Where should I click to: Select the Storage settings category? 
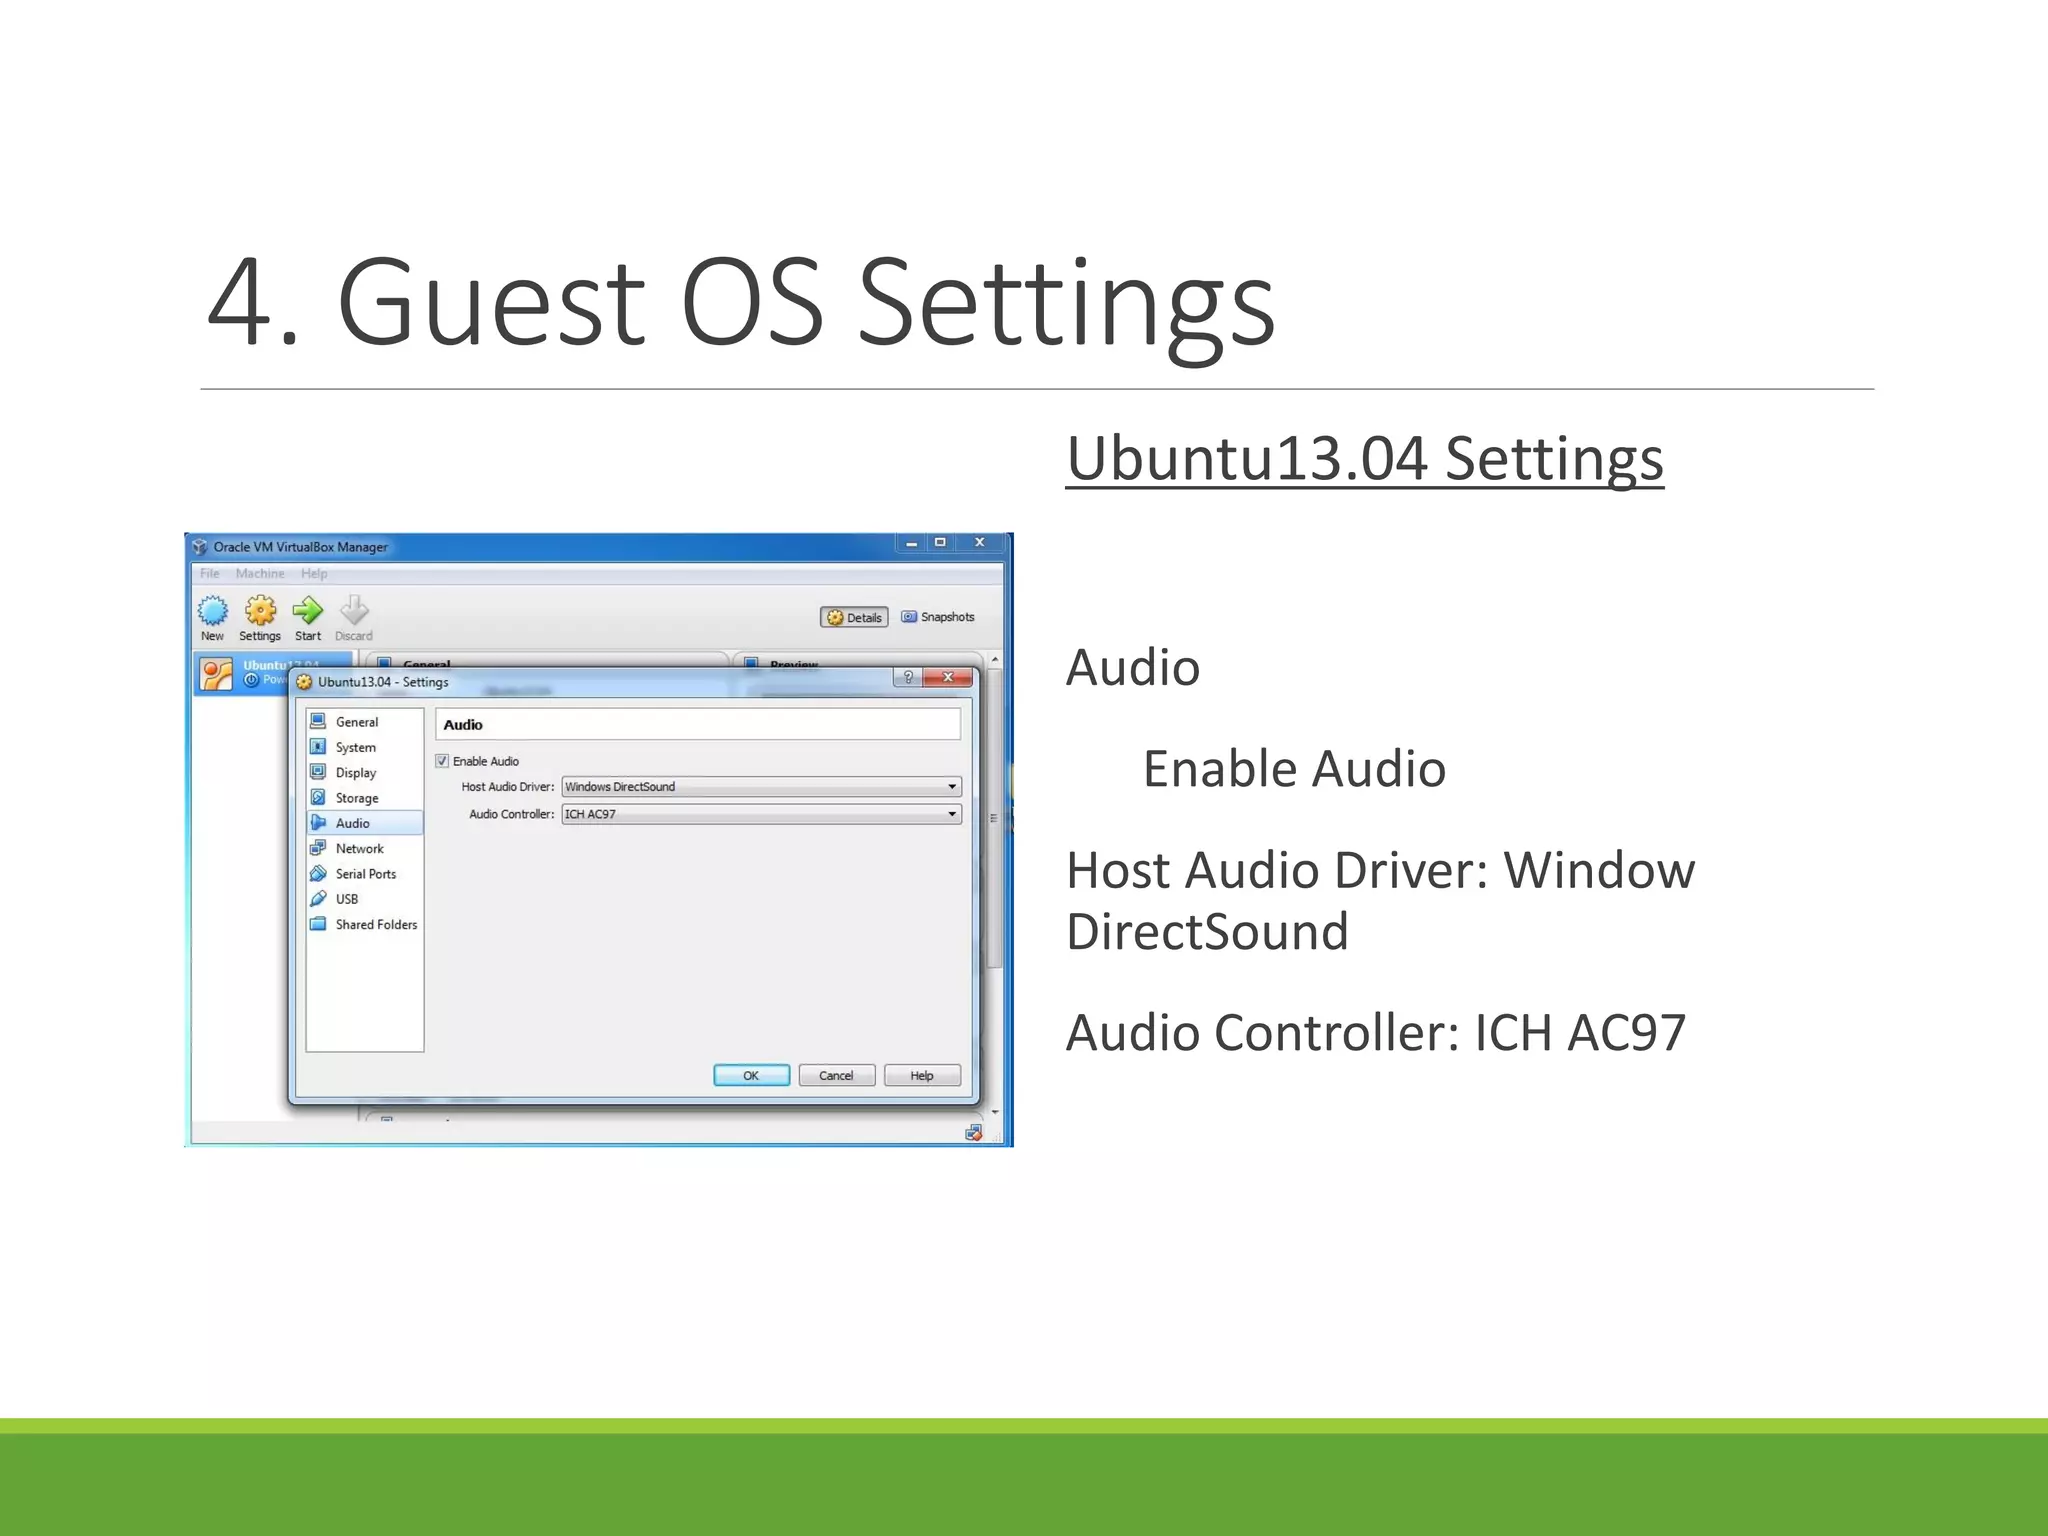(x=364, y=798)
